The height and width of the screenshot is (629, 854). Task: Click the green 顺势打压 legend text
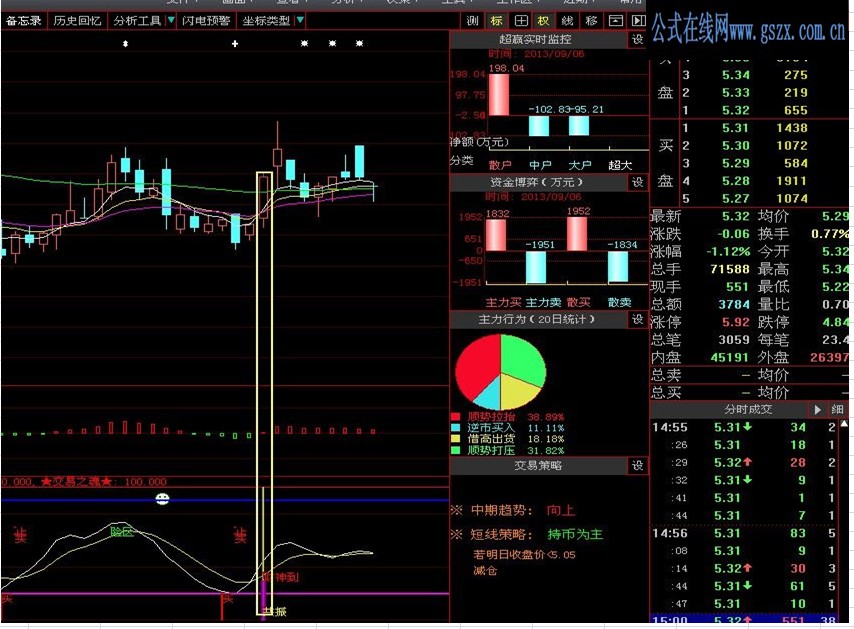pos(491,450)
